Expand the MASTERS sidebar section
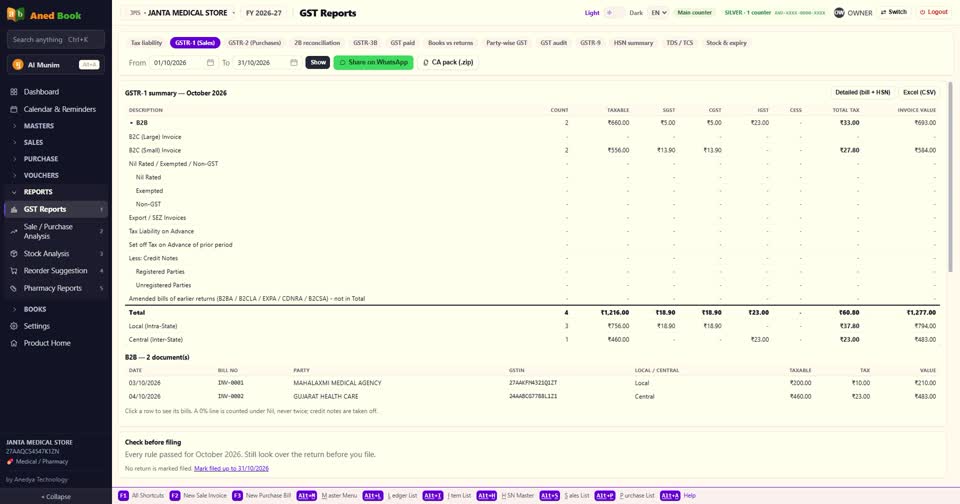The height and width of the screenshot is (504, 960). [56, 126]
